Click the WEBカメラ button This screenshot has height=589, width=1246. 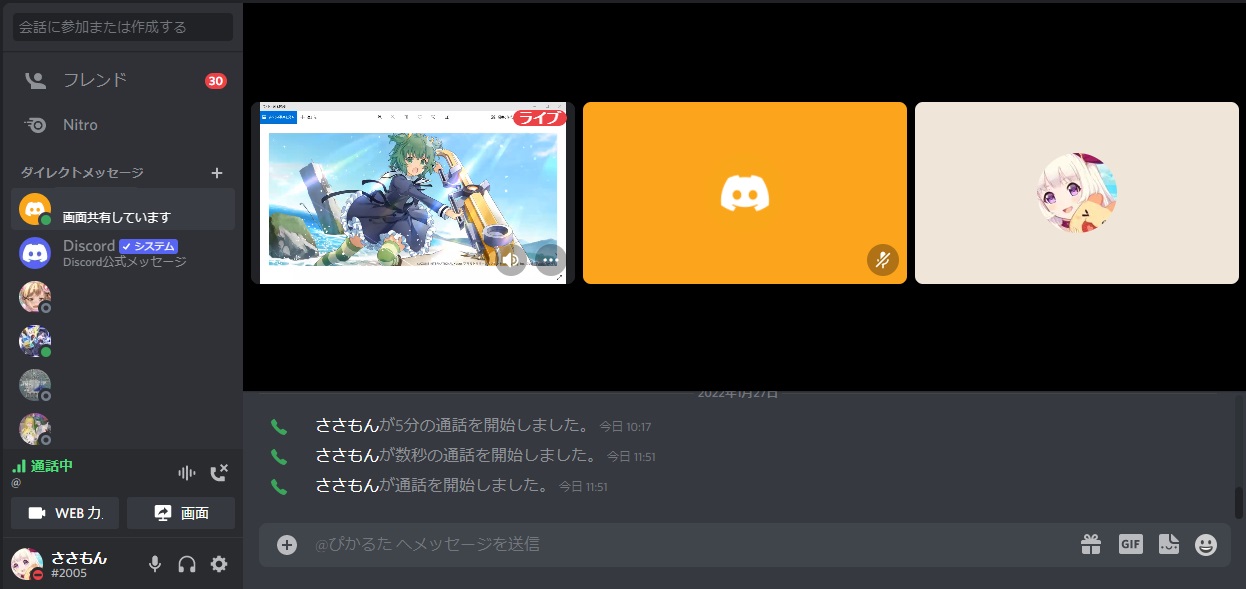pyautogui.click(x=65, y=513)
